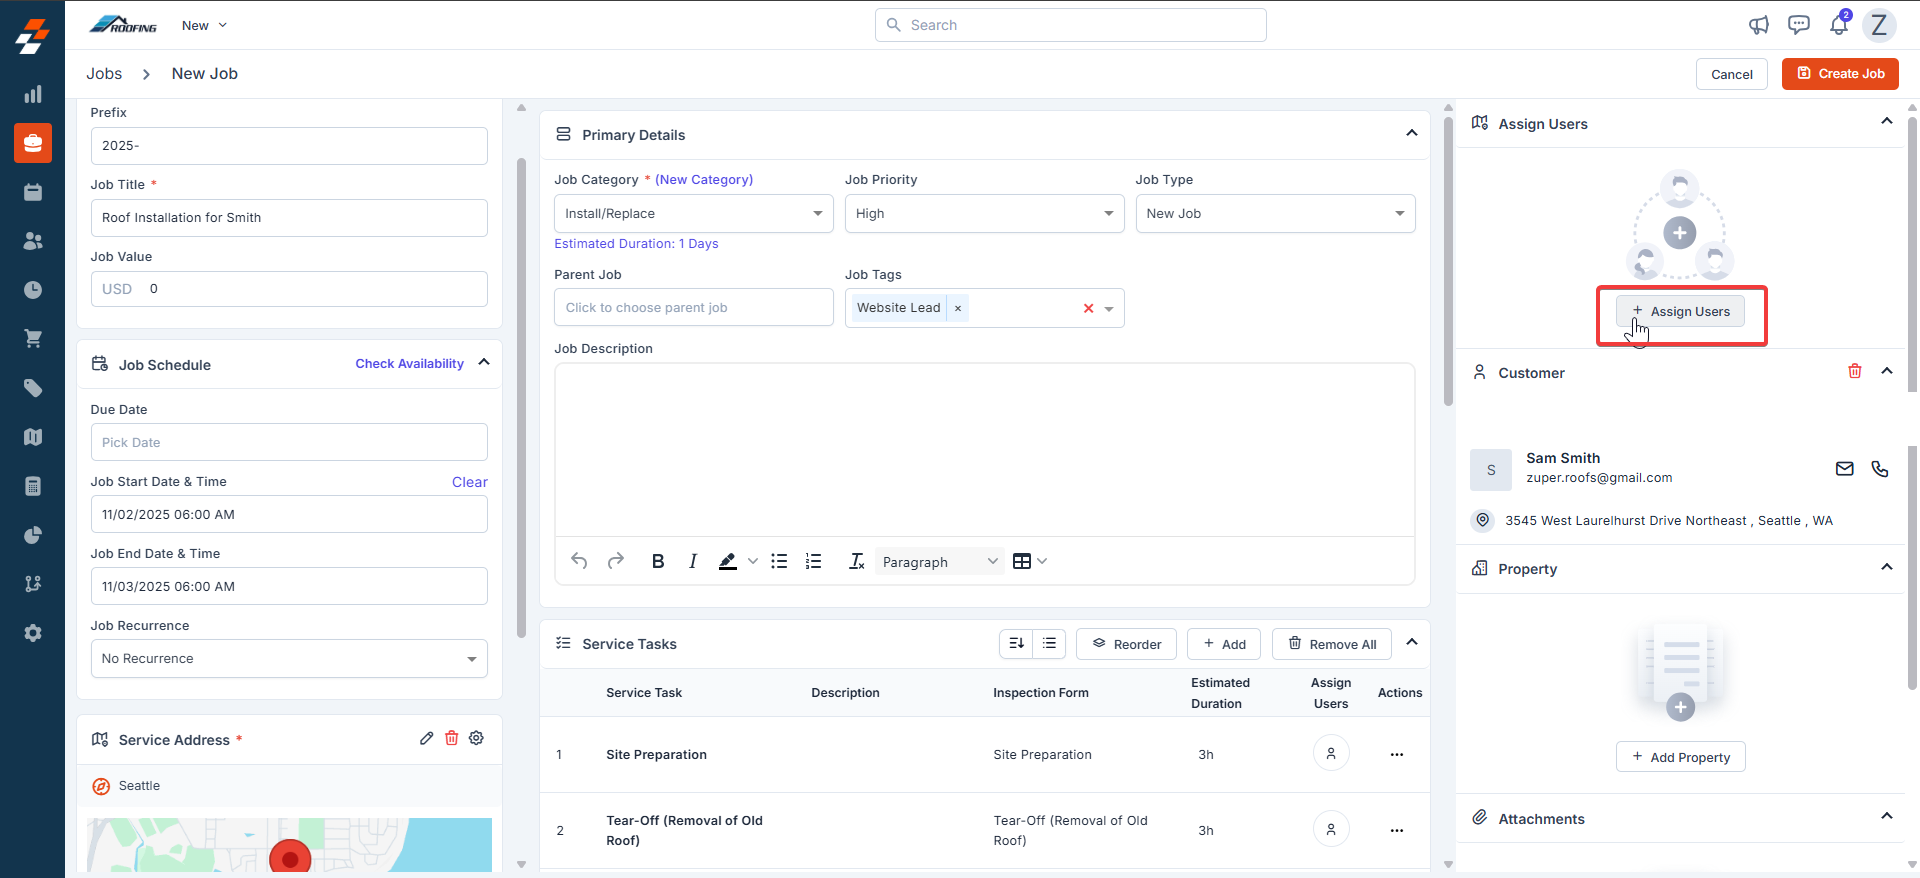Edit the Service Address with pencil icon
Viewport: 1920px width, 878px height.
click(427, 738)
